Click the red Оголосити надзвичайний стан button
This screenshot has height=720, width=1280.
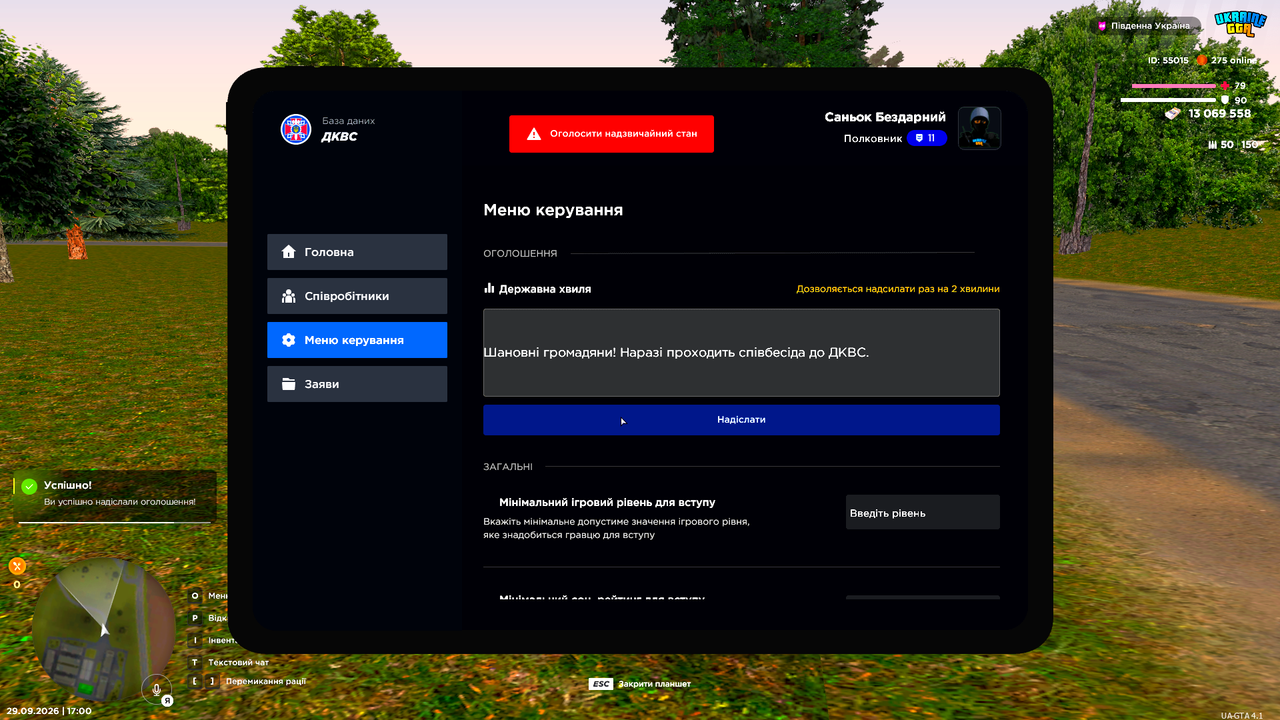click(611, 133)
